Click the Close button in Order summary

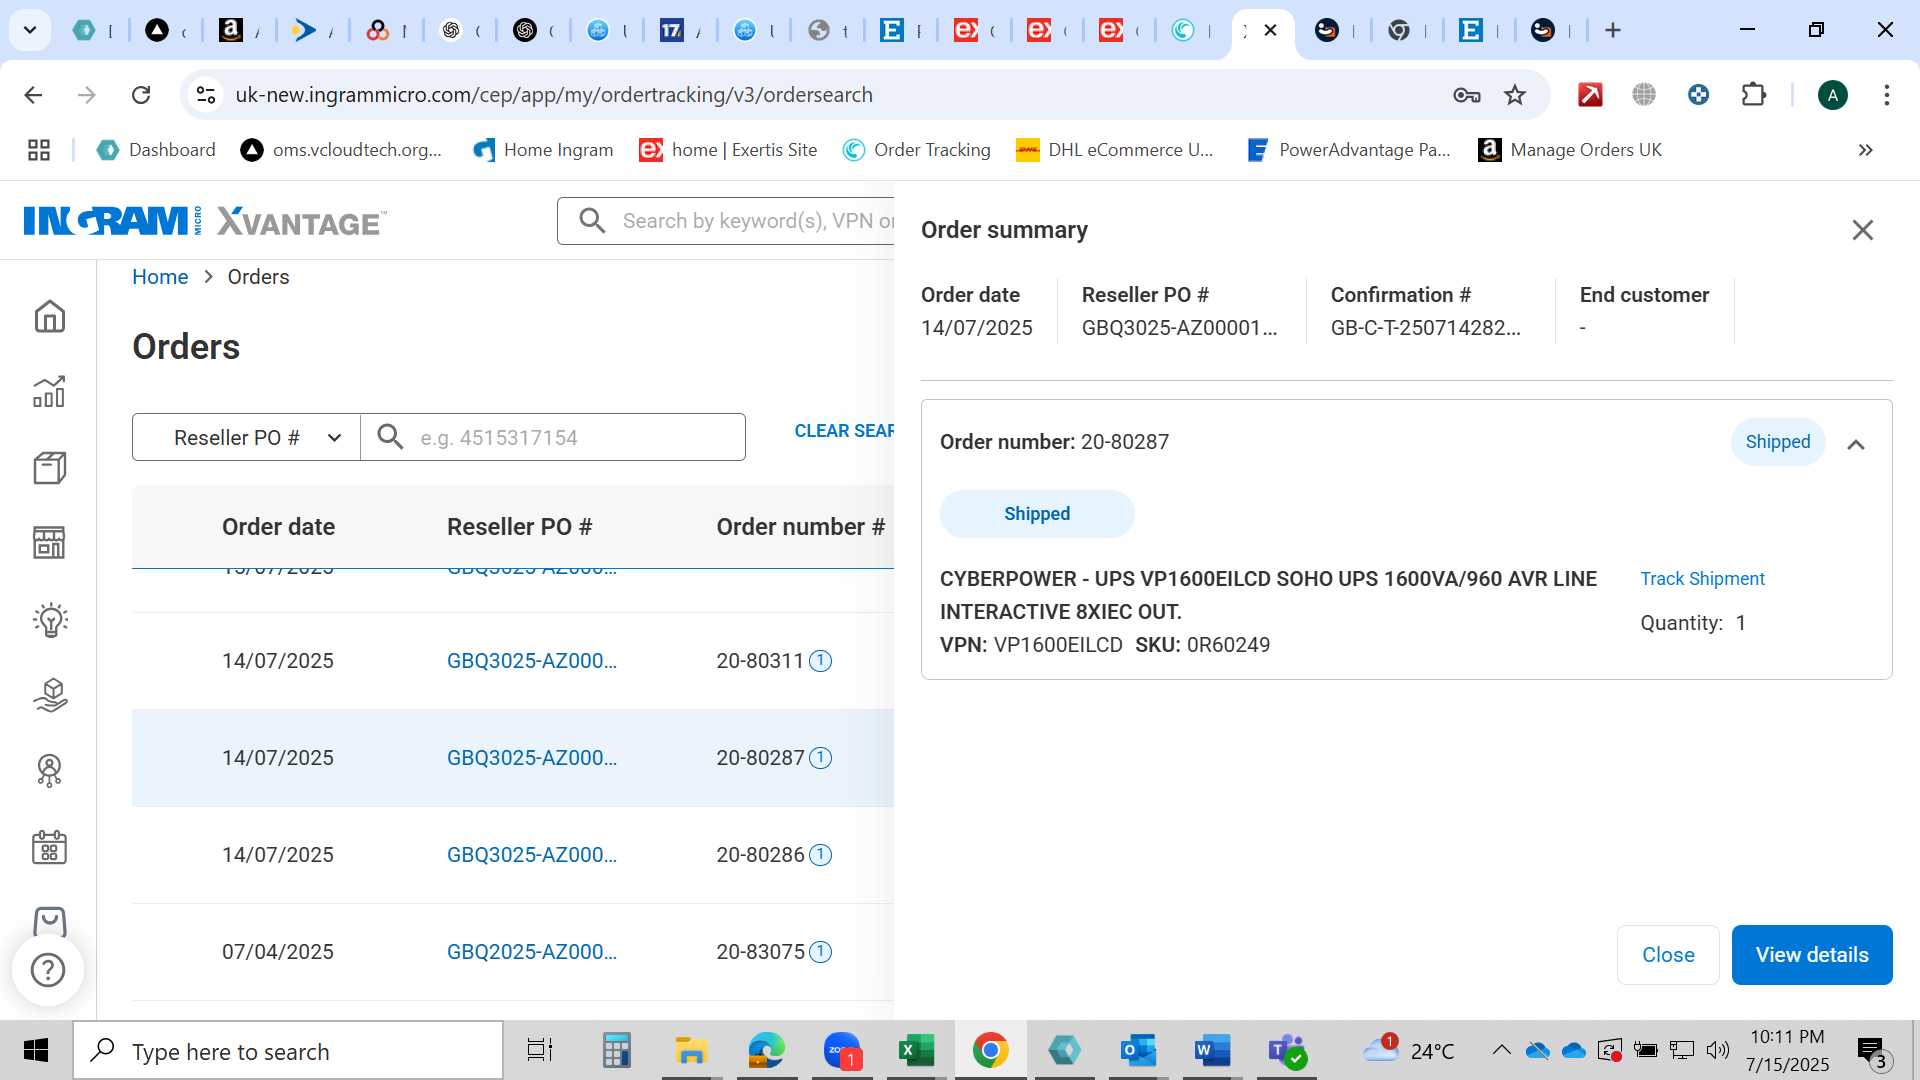point(1668,955)
